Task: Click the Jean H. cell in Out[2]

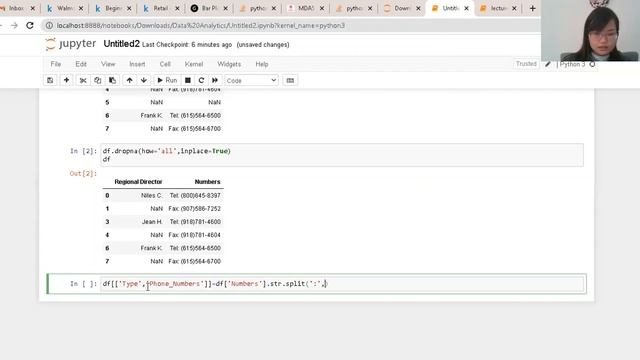Action: (152, 222)
